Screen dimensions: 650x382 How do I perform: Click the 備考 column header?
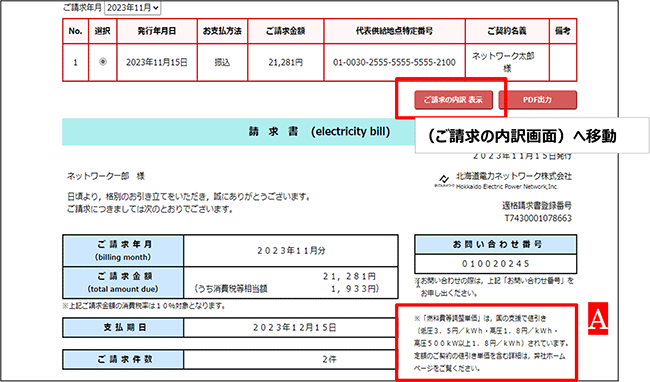point(563,31)
